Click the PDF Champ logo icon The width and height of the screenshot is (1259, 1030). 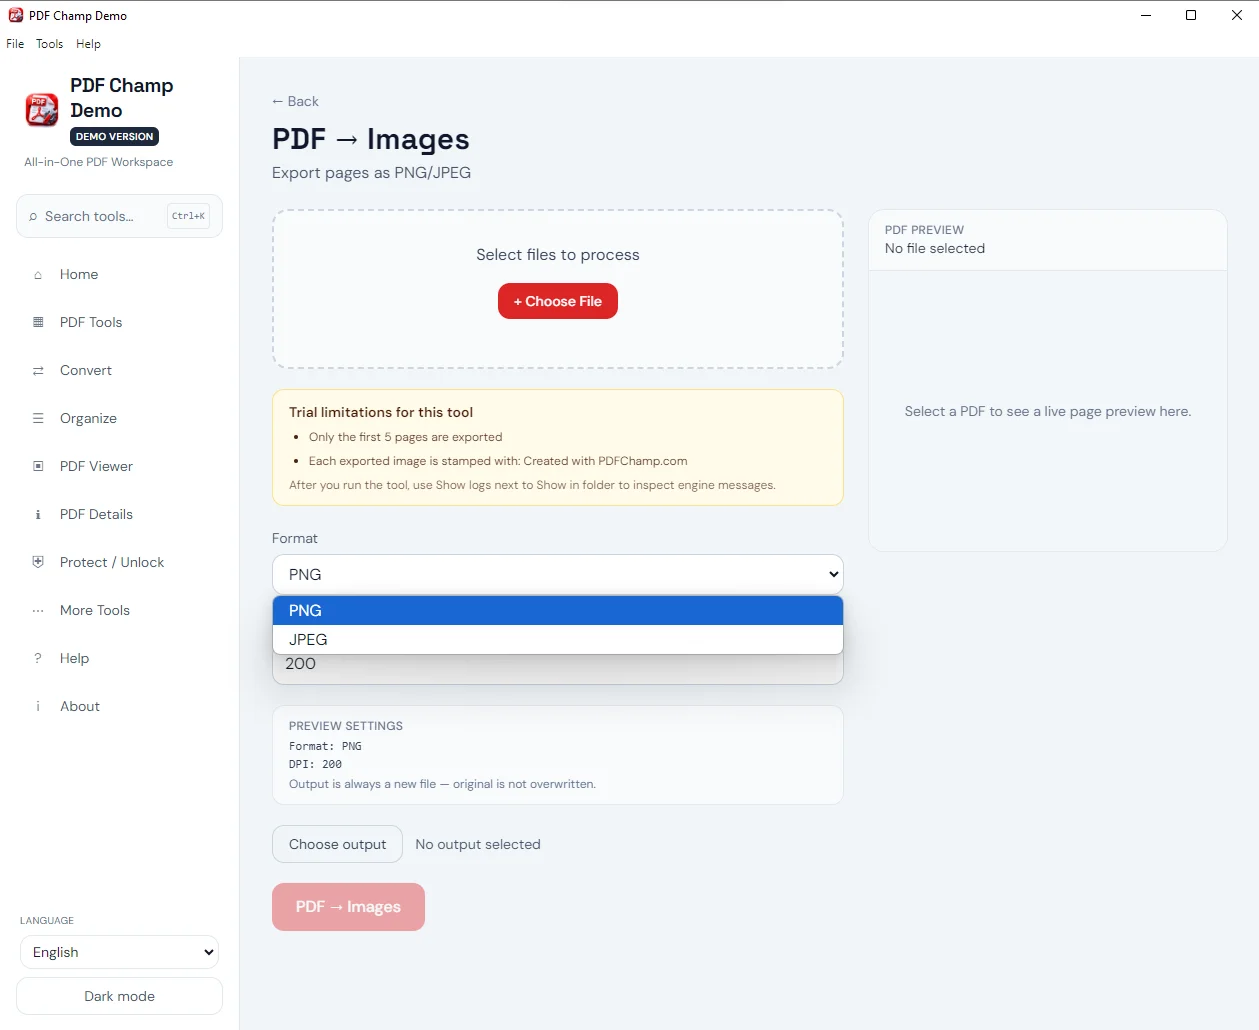tap(42, 110)
